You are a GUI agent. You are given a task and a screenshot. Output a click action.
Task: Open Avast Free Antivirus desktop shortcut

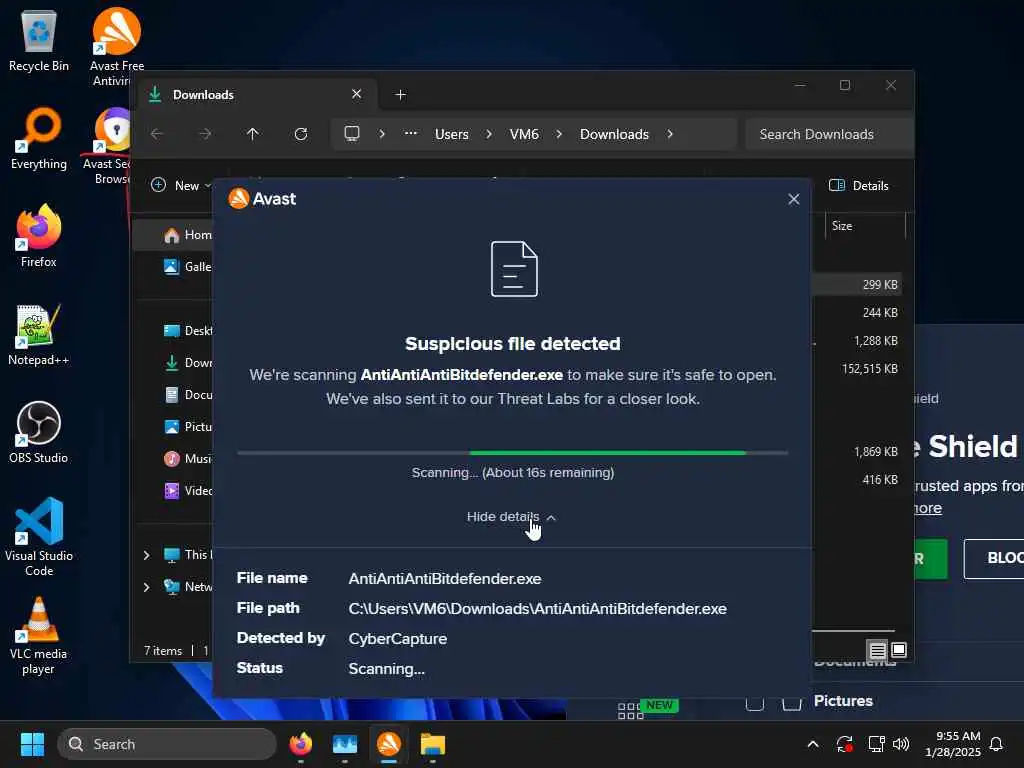coord(116,46)
